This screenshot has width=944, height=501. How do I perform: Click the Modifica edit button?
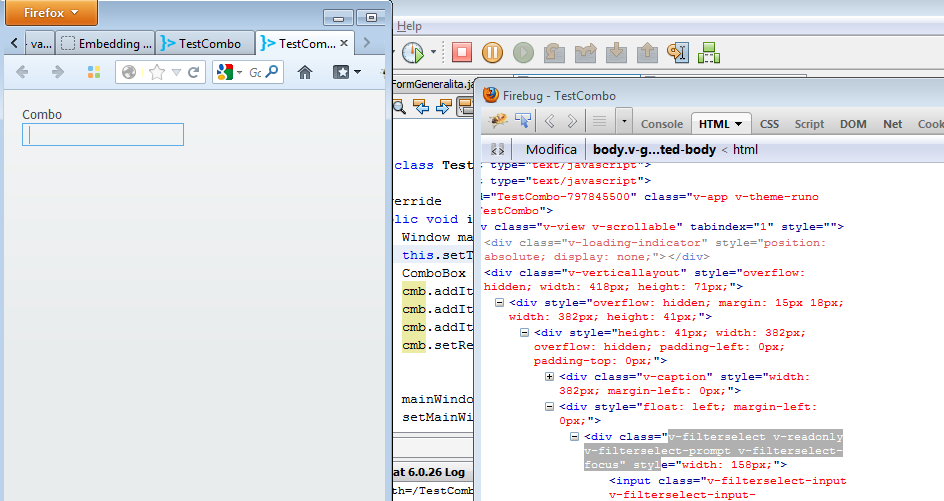(550, 149)
